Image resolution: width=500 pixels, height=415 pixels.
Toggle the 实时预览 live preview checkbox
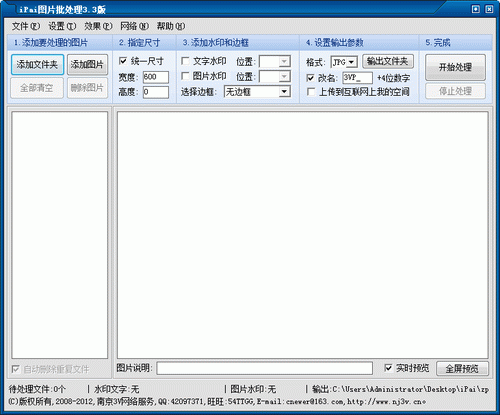(x=388, y=368)
